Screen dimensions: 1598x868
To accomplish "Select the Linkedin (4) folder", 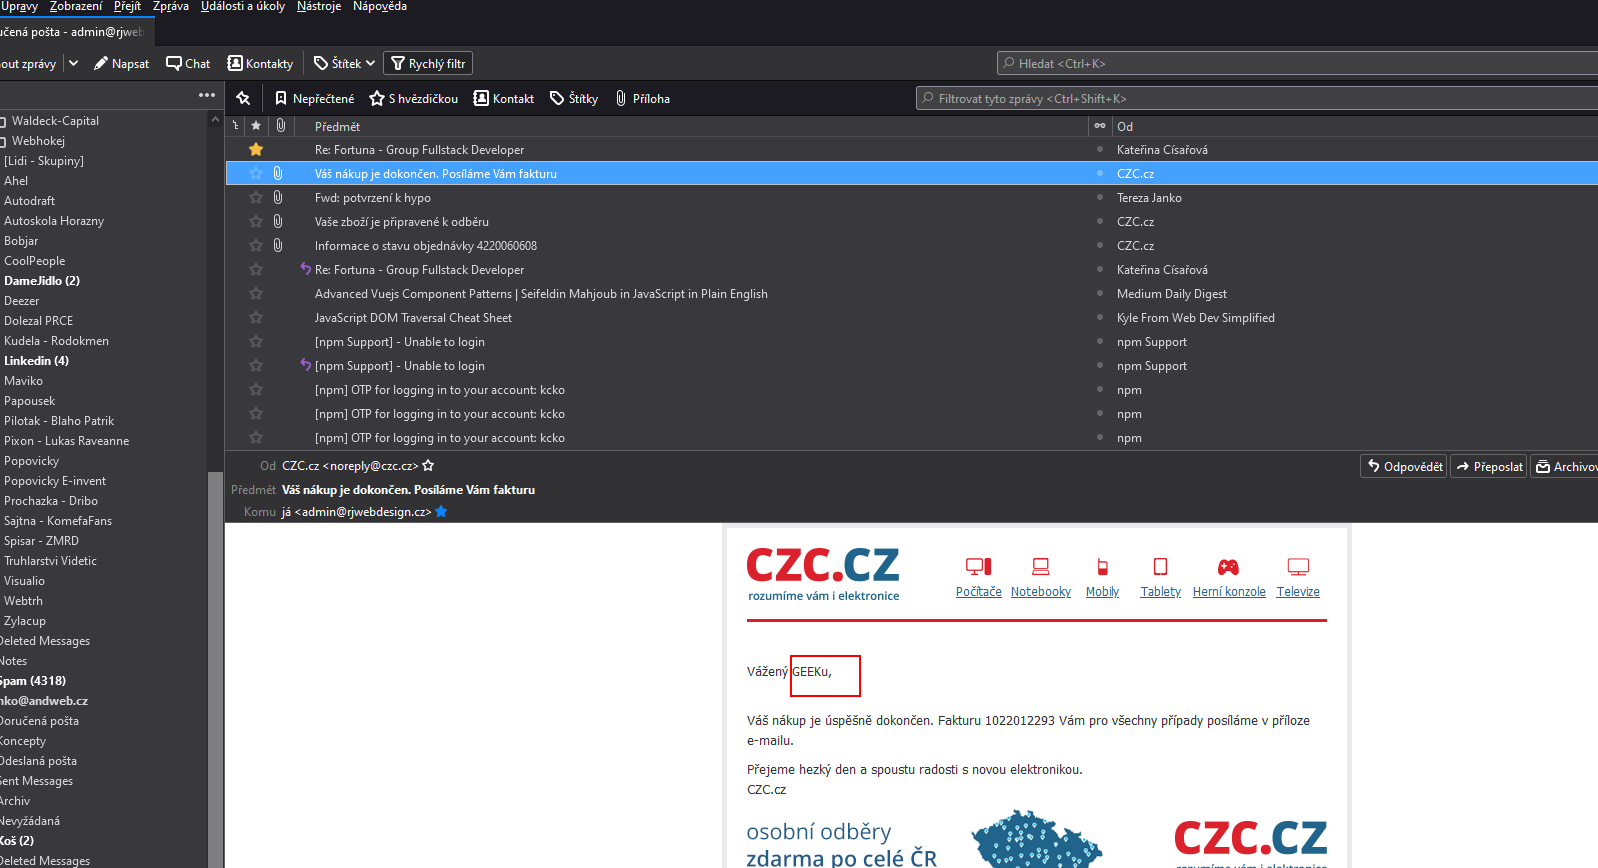I will click(x=36, y=361).
